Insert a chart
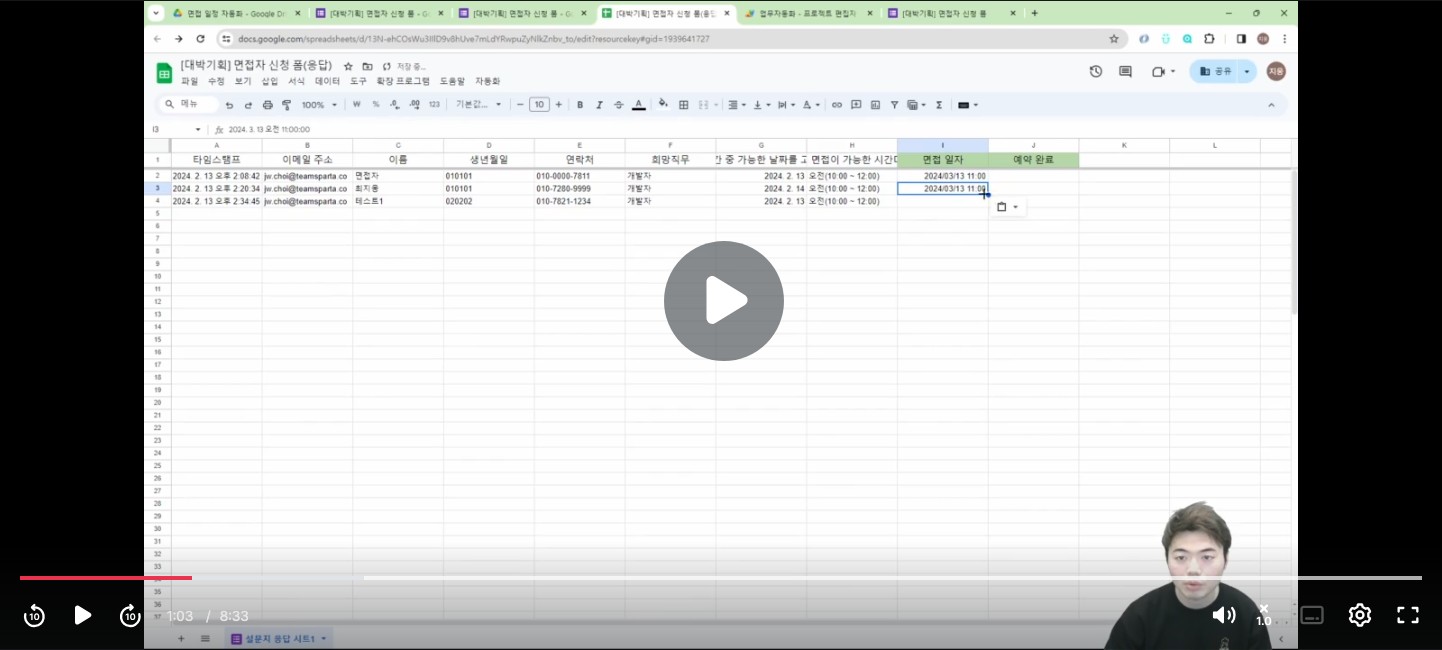 (875, 105)
